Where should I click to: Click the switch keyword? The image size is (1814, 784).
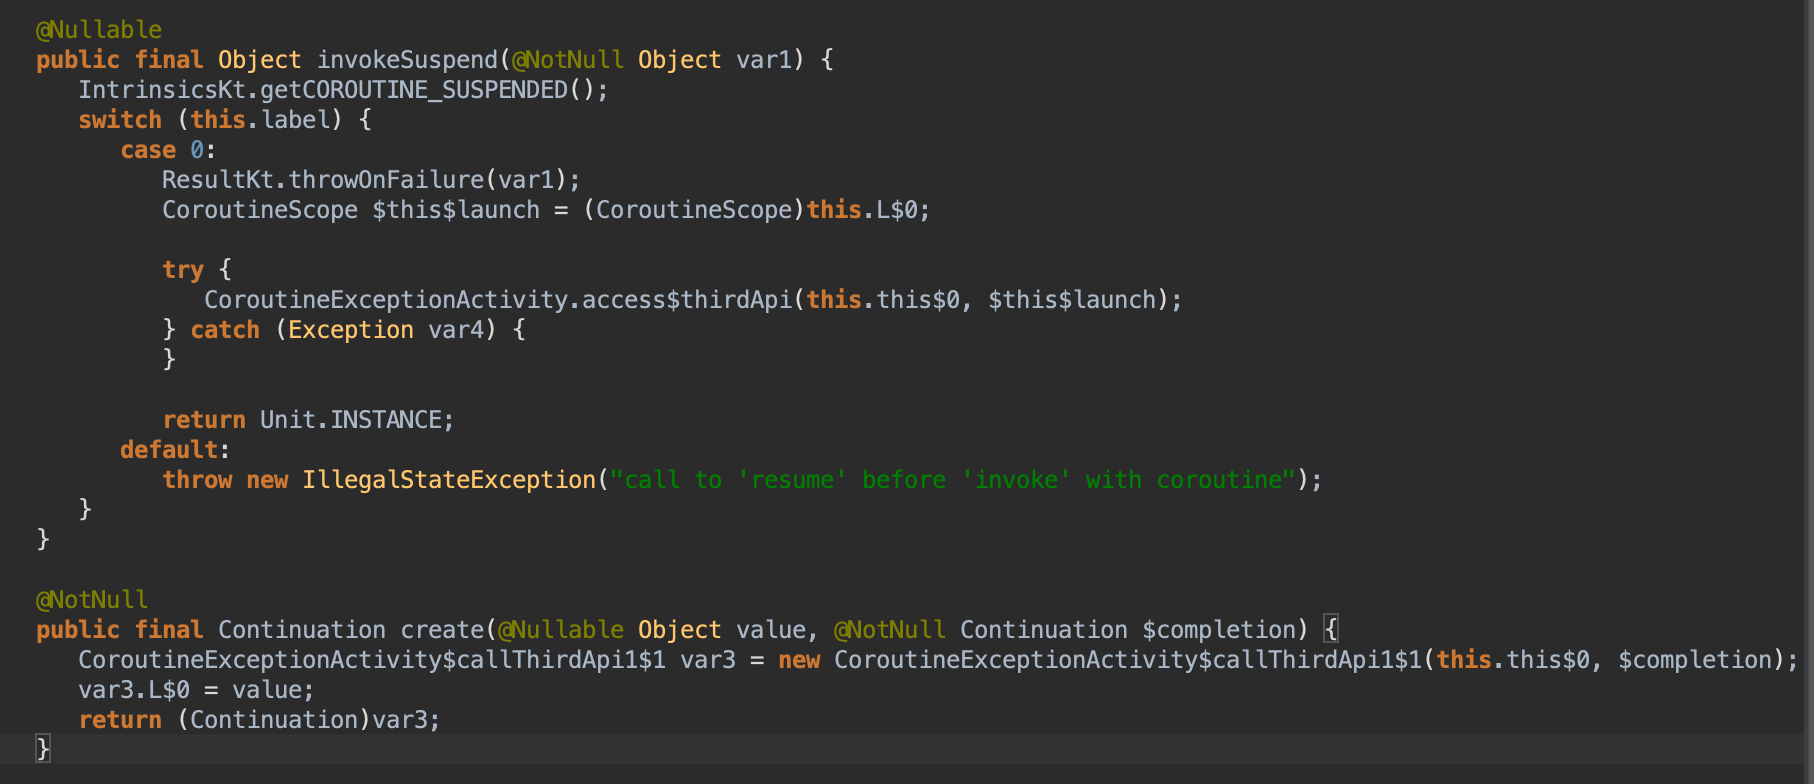coord(119,120)
